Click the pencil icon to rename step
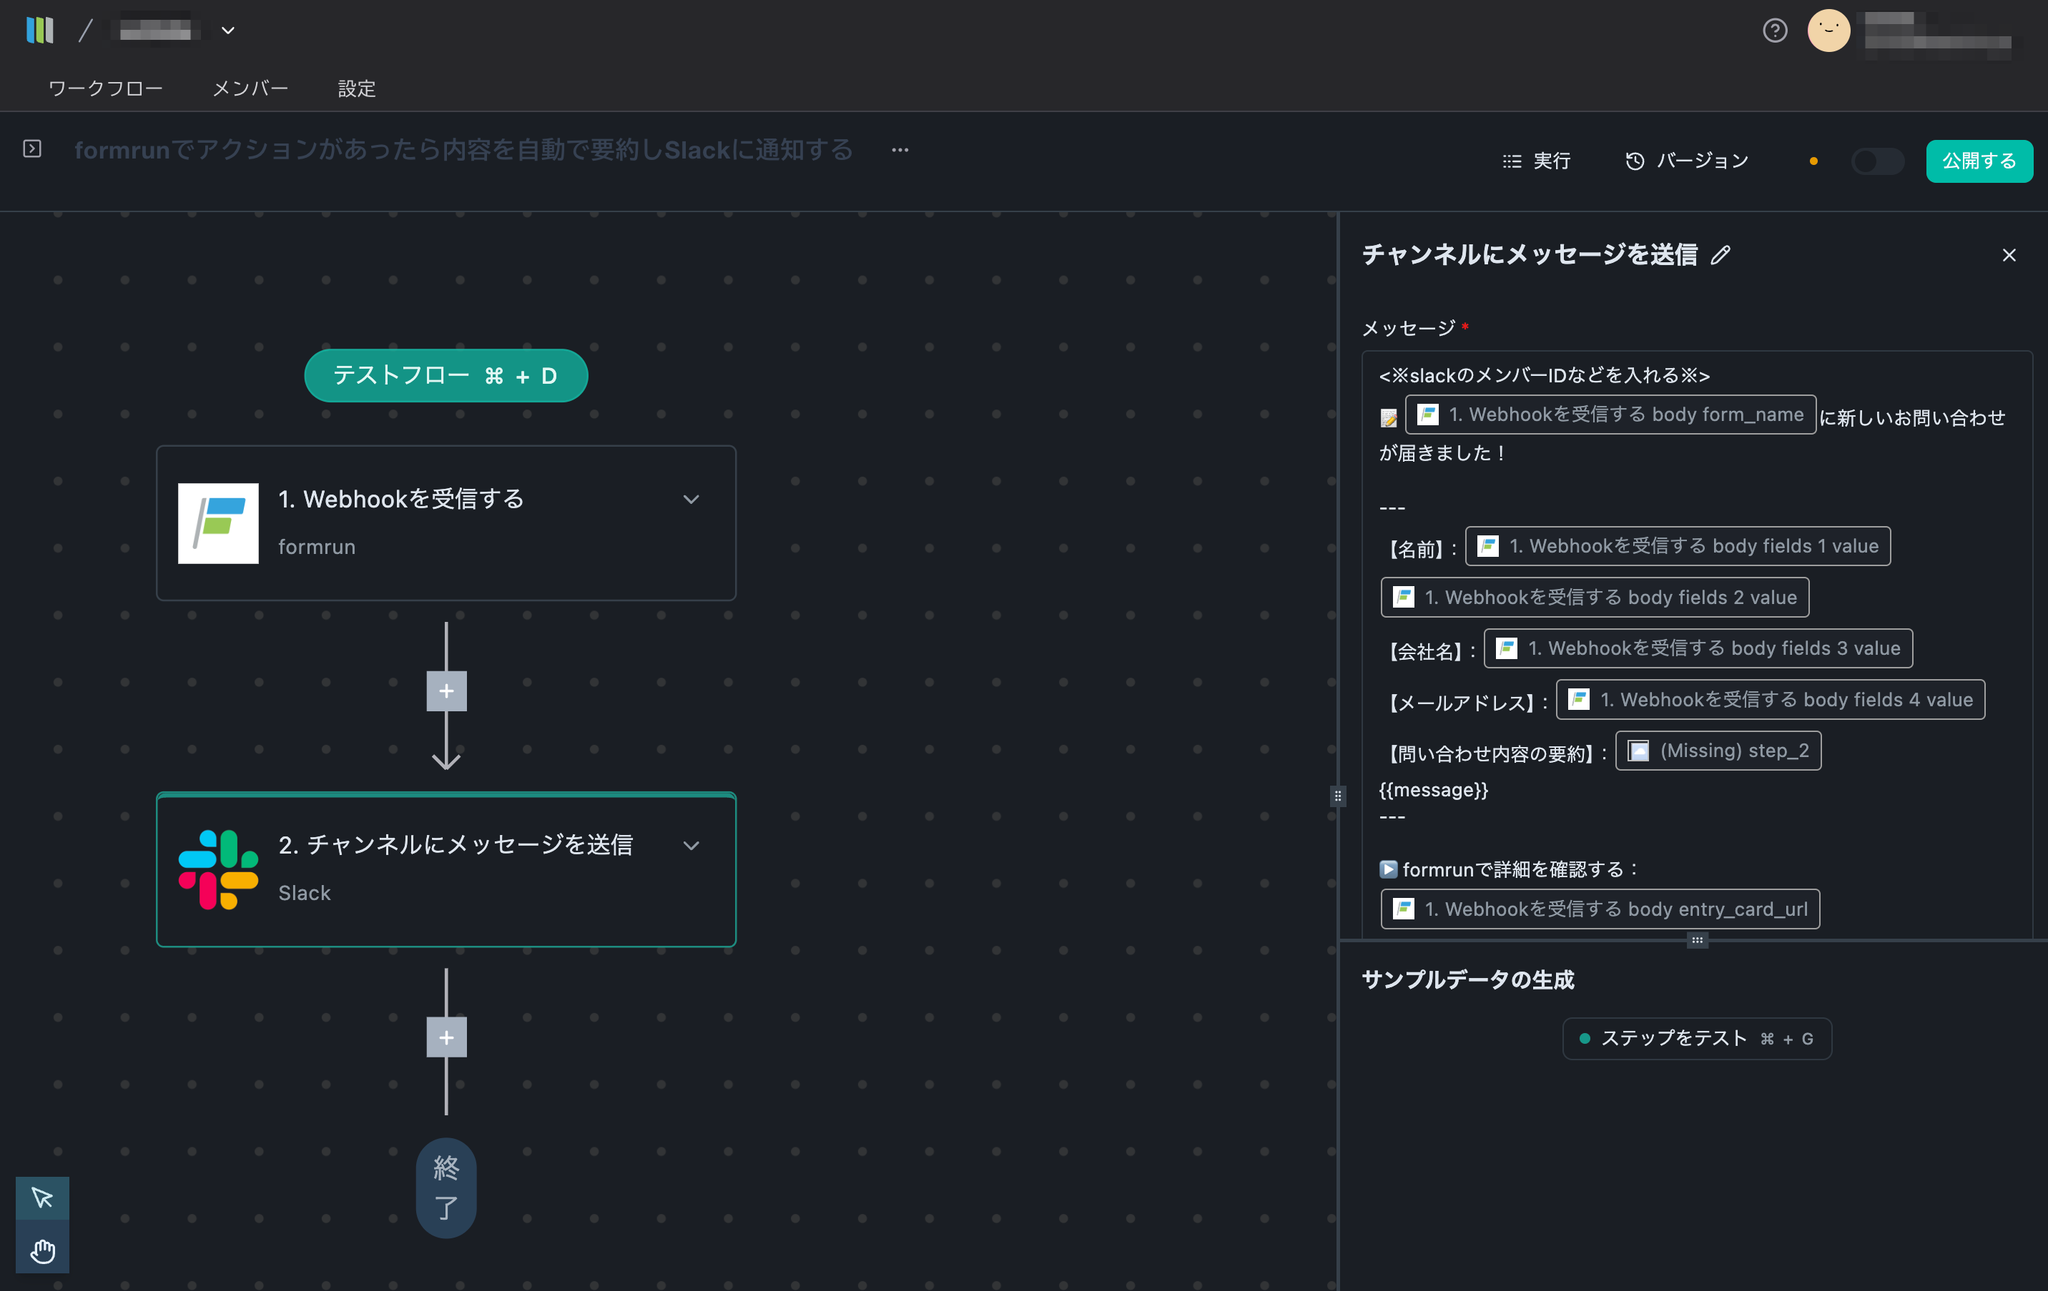Screen dimensions: 2048x1291 pos(1720,256)
